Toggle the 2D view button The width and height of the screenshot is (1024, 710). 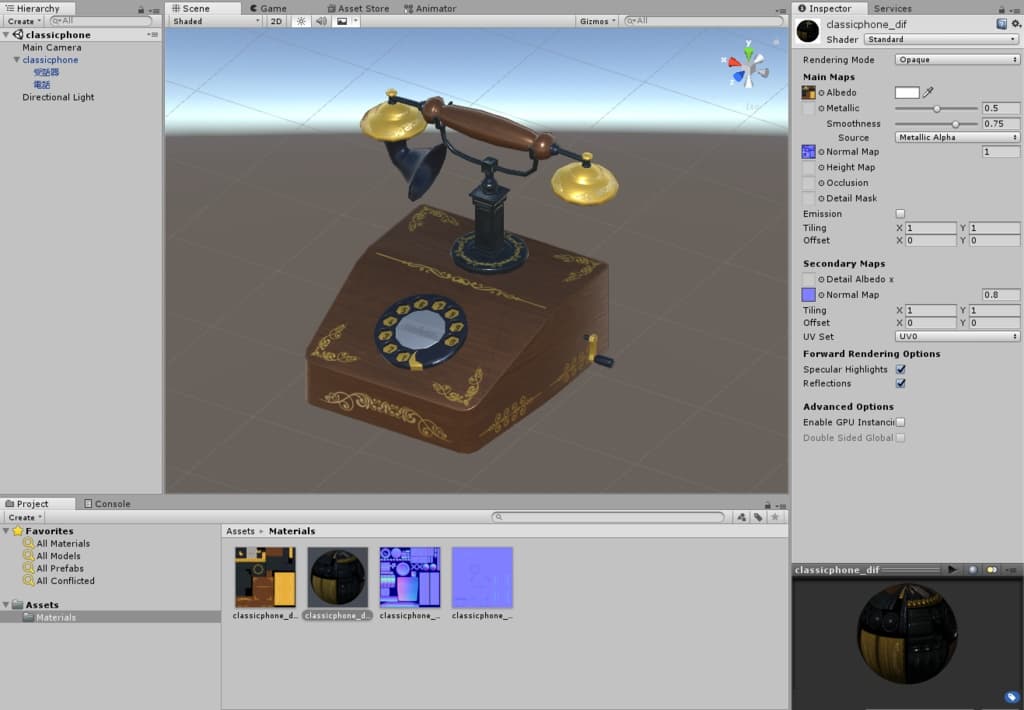click(x=277, y=21)
